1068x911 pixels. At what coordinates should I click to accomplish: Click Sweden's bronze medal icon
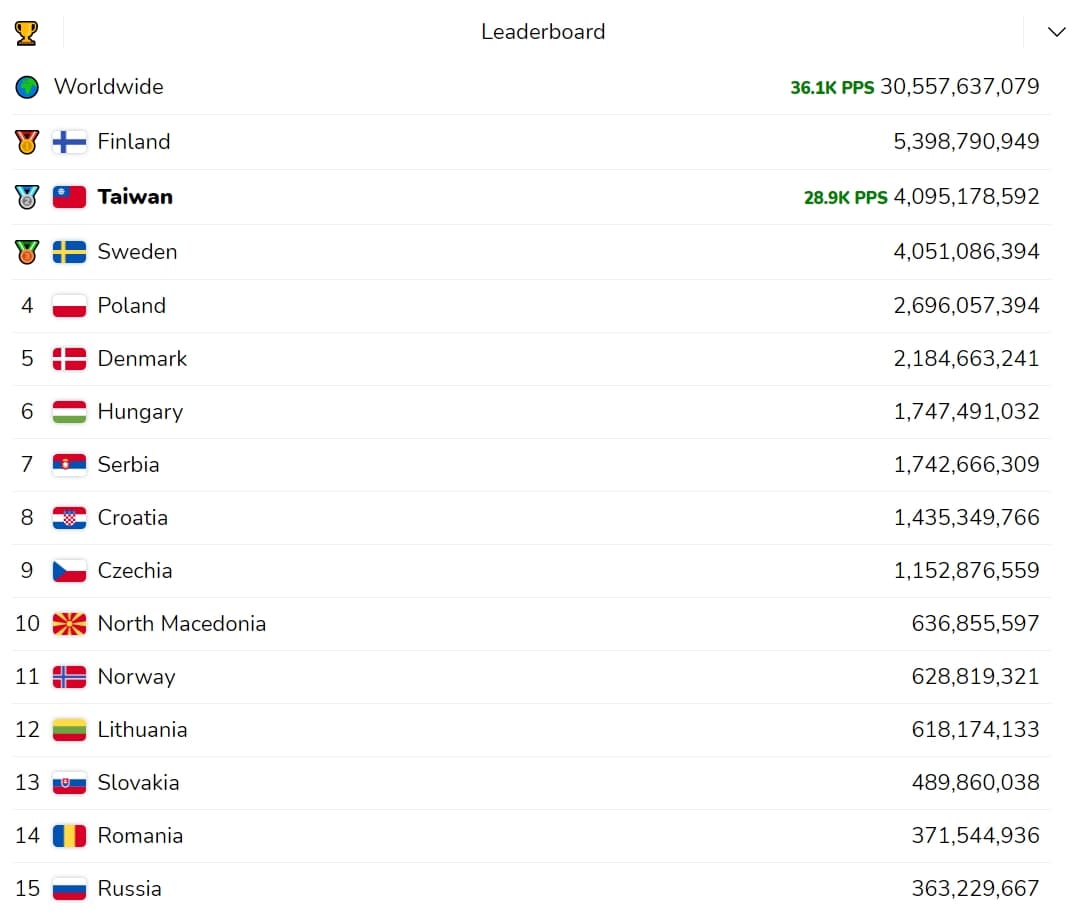point(27,252)
